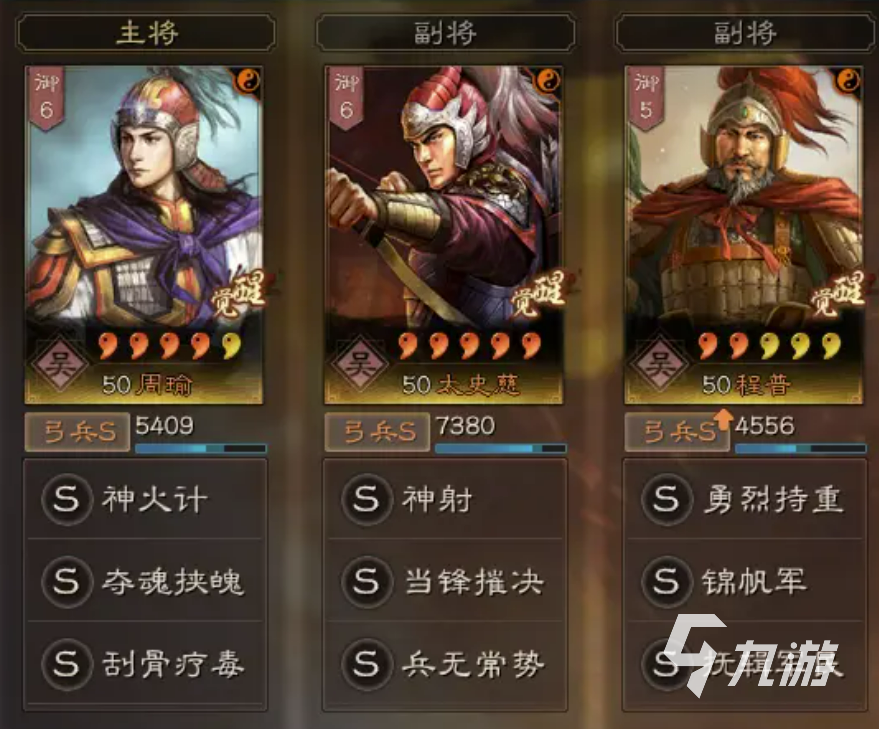Open the 当锋摧决 skill entry
This screenshot has width=879, height=729.
tap(445, 581)
